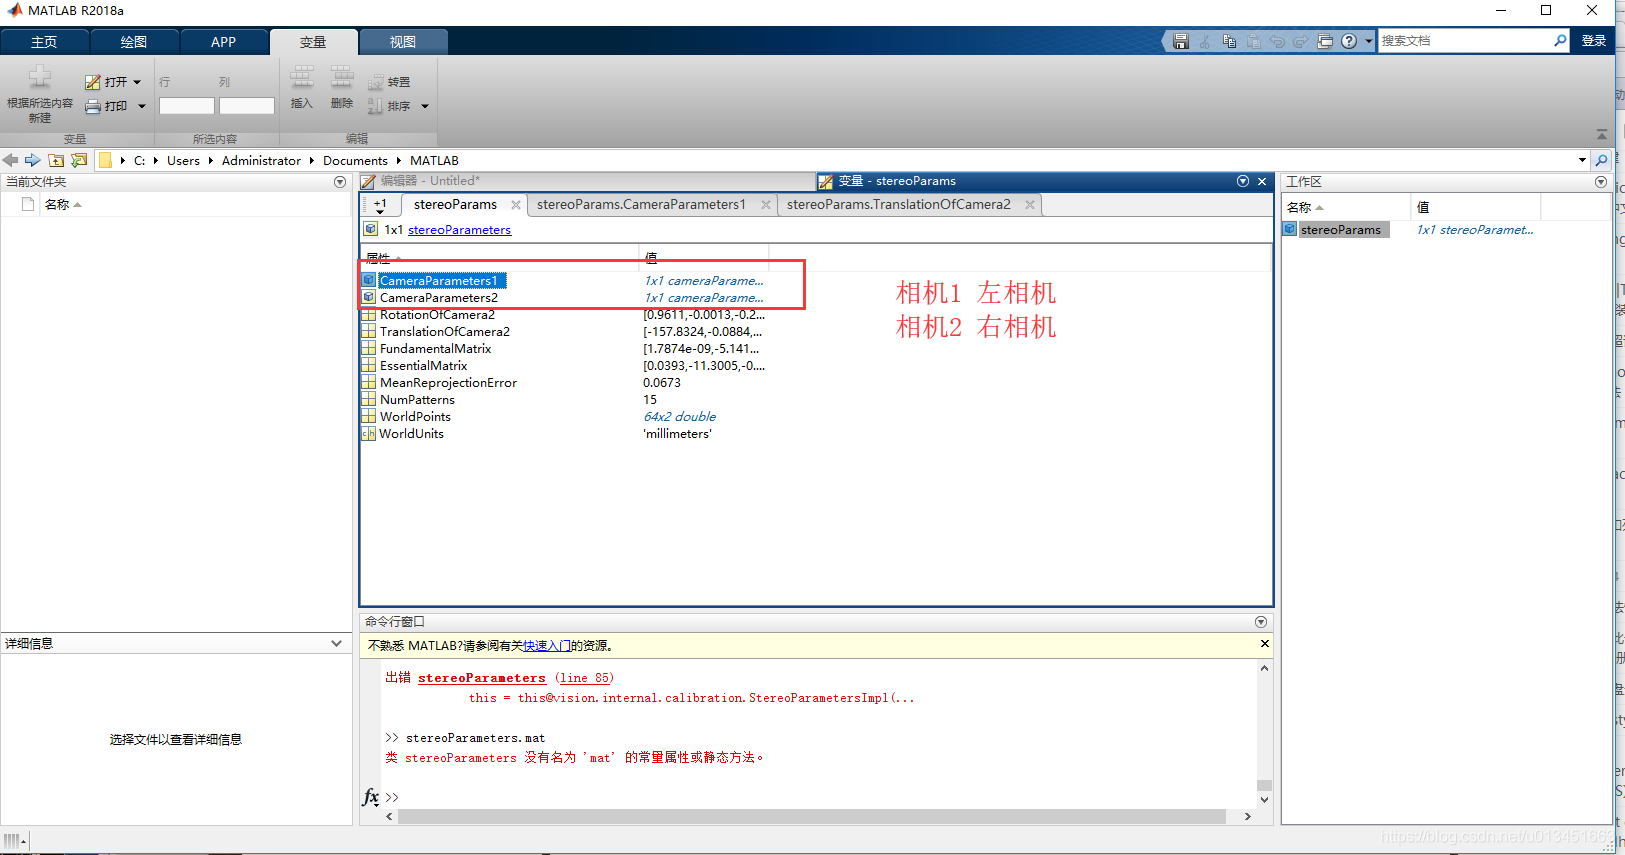
Task: Click the Delete rows icon
Action: pyautogui.click(x=342, y=78)
